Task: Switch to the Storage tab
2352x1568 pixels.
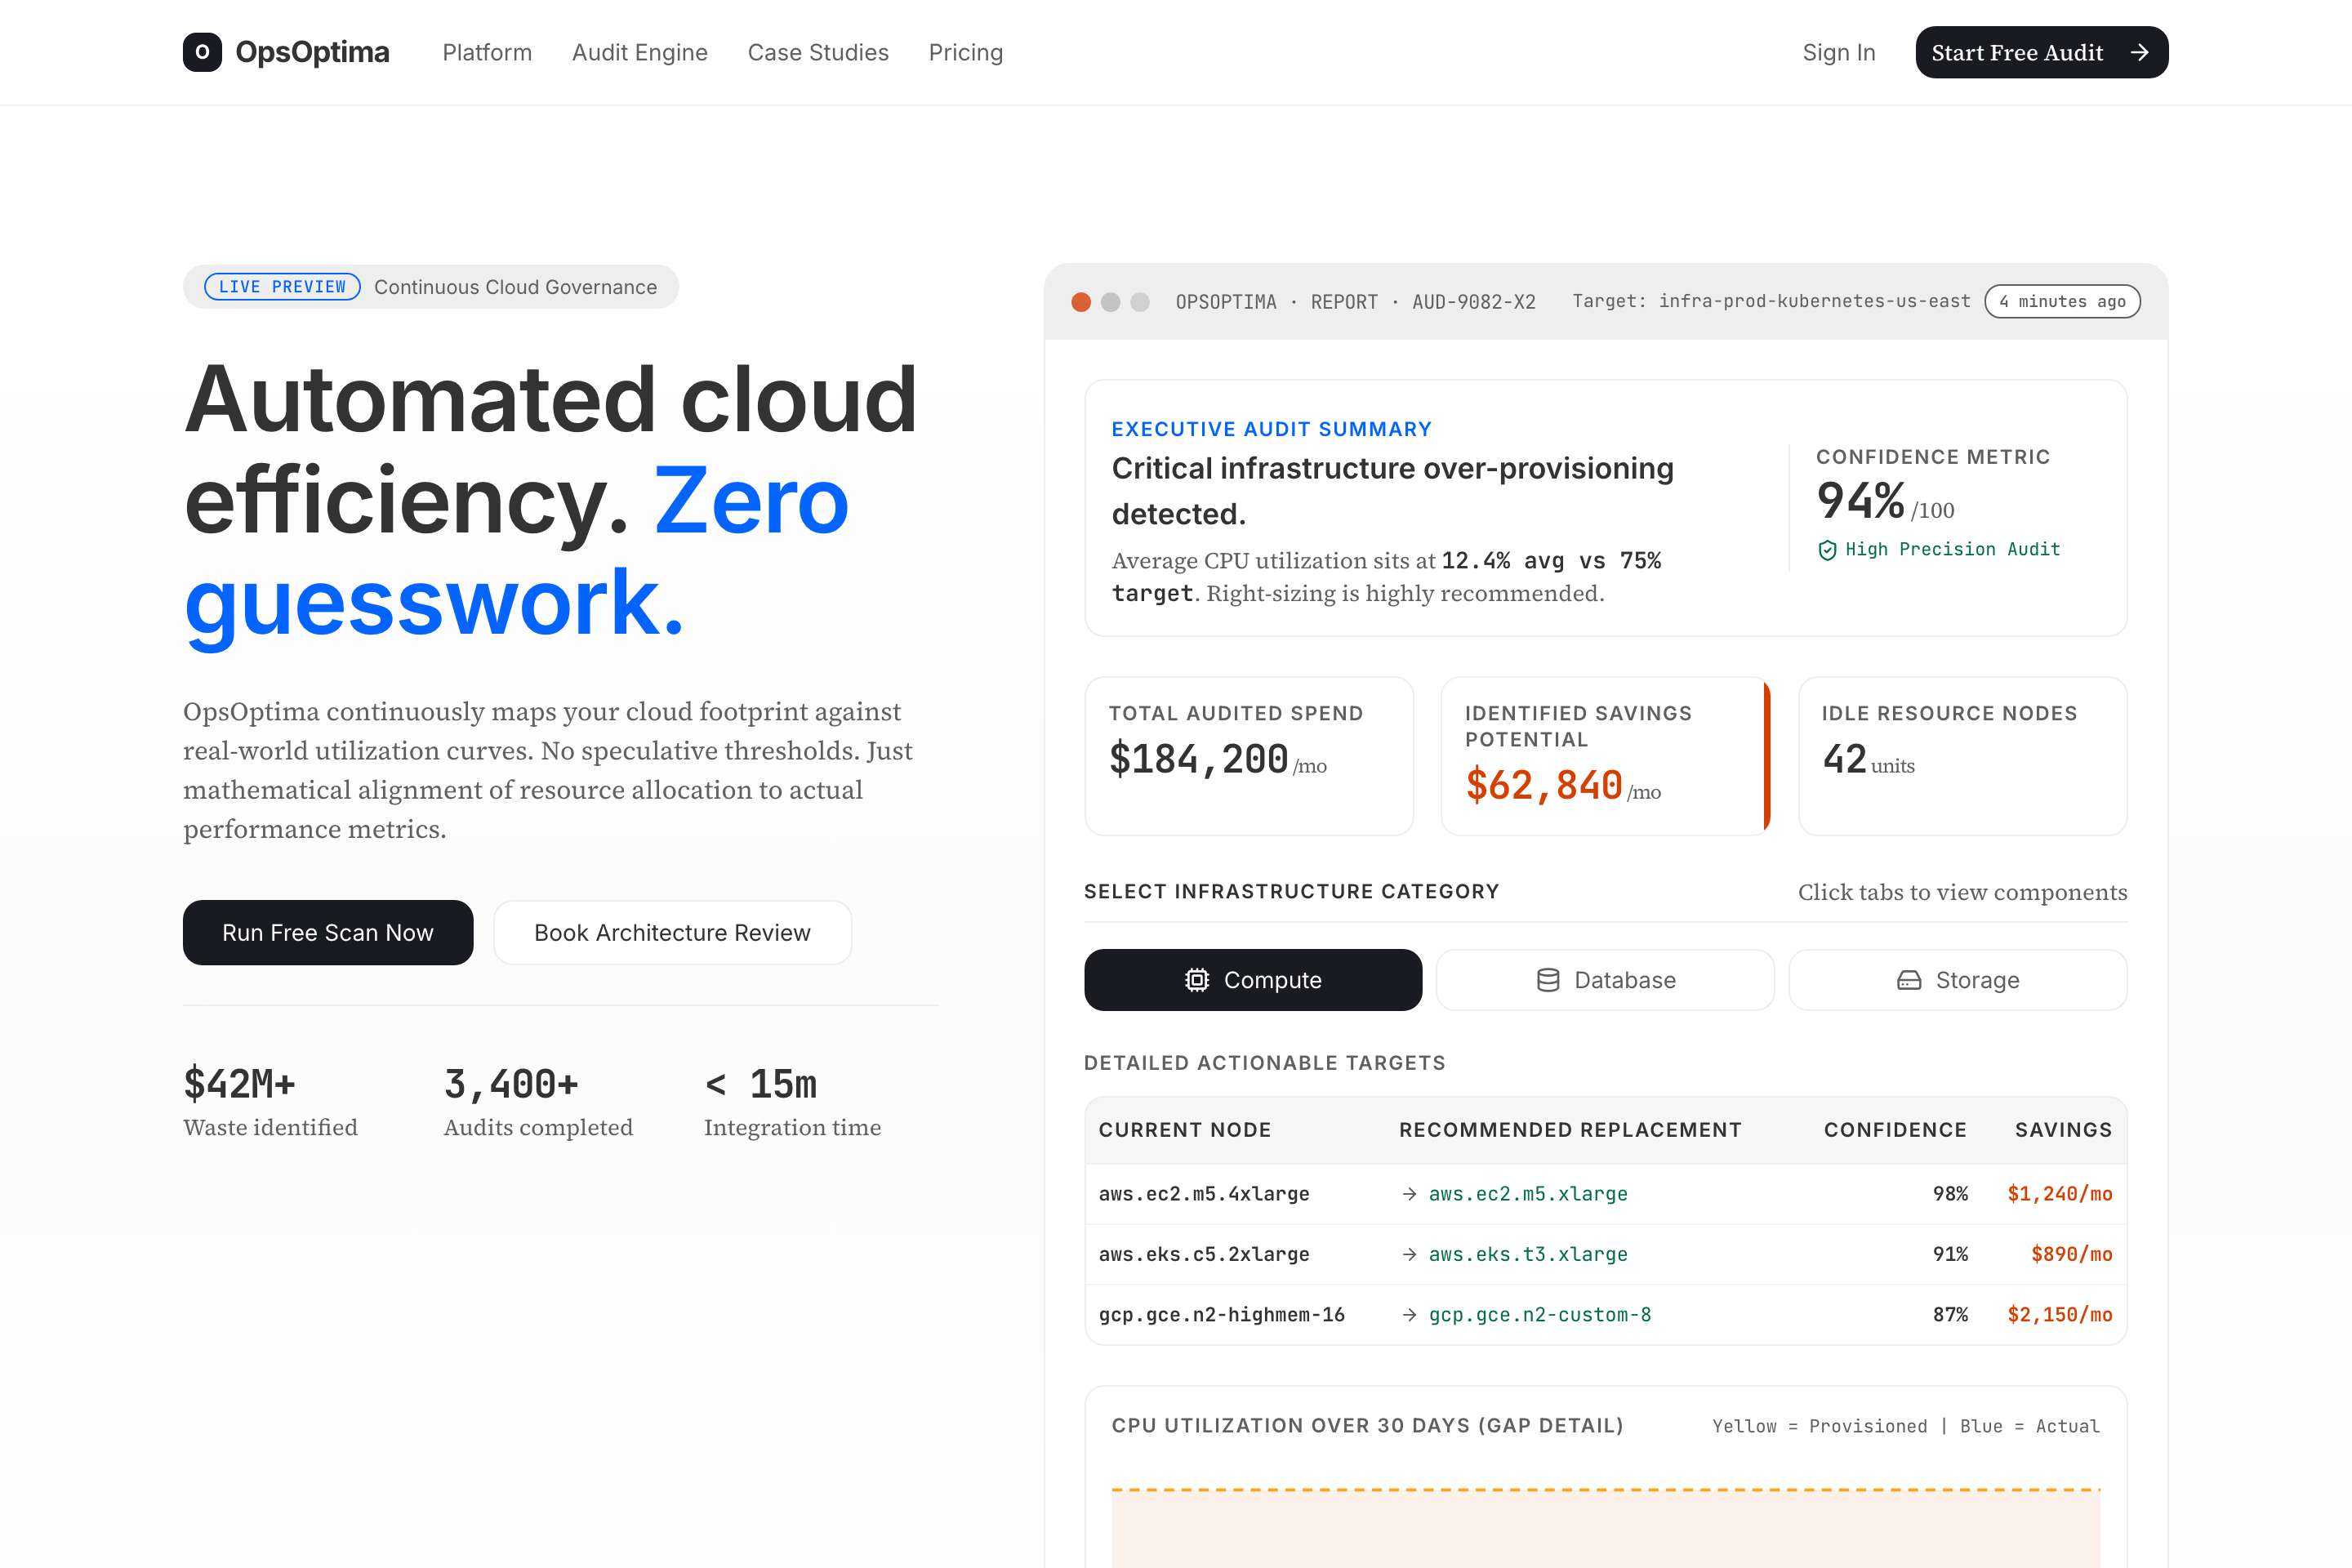Action: 1958,980
